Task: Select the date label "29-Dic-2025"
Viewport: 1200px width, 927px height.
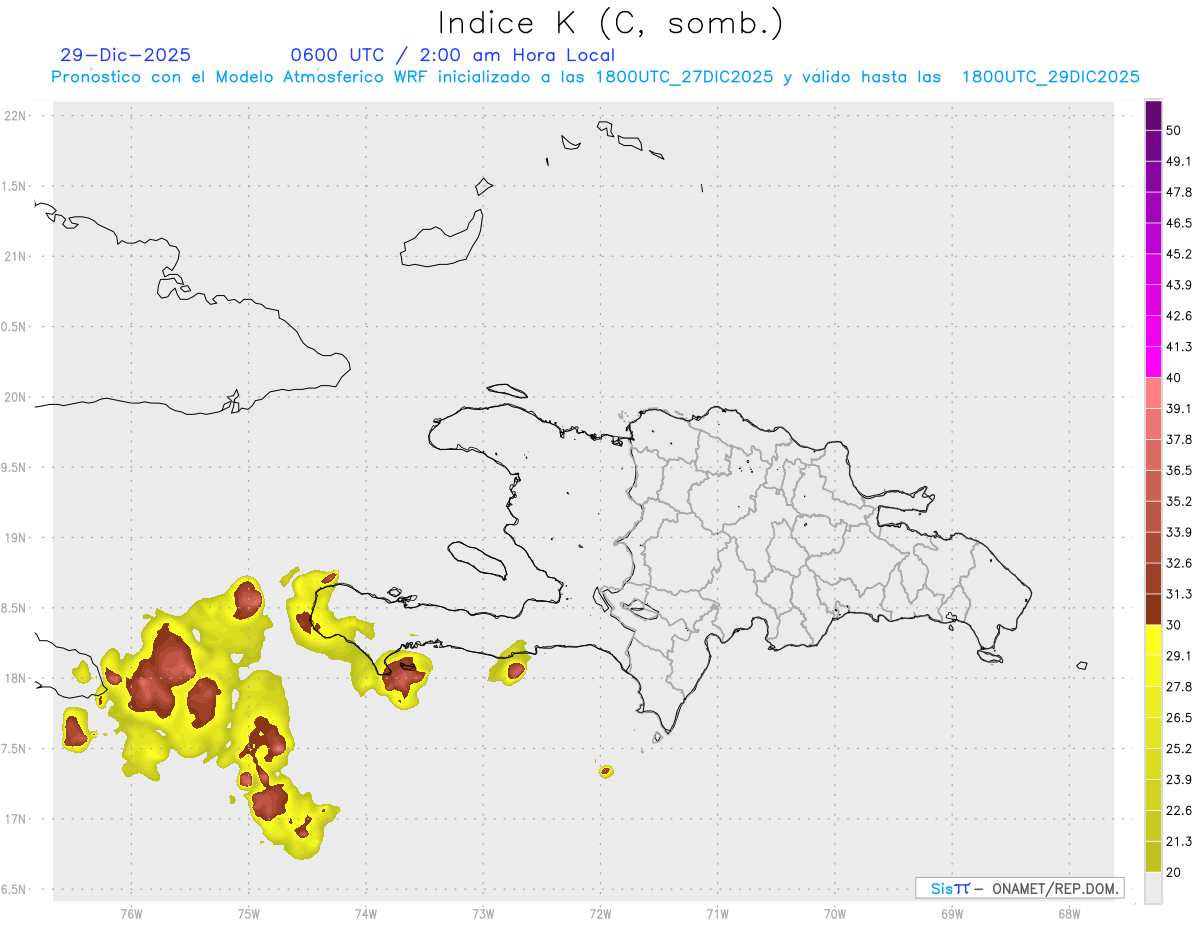Action: click(x=126, y=55)
